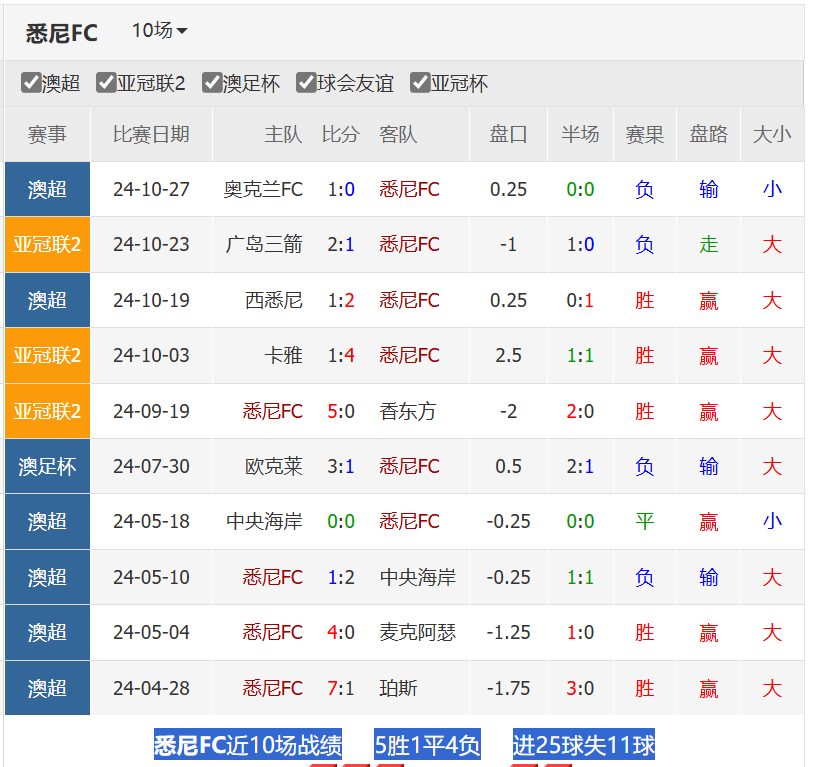Viewport: 813px width, 767px height.
Task: Click the 2:1 score for 广岛三箭 match
Action: (341, 244)
